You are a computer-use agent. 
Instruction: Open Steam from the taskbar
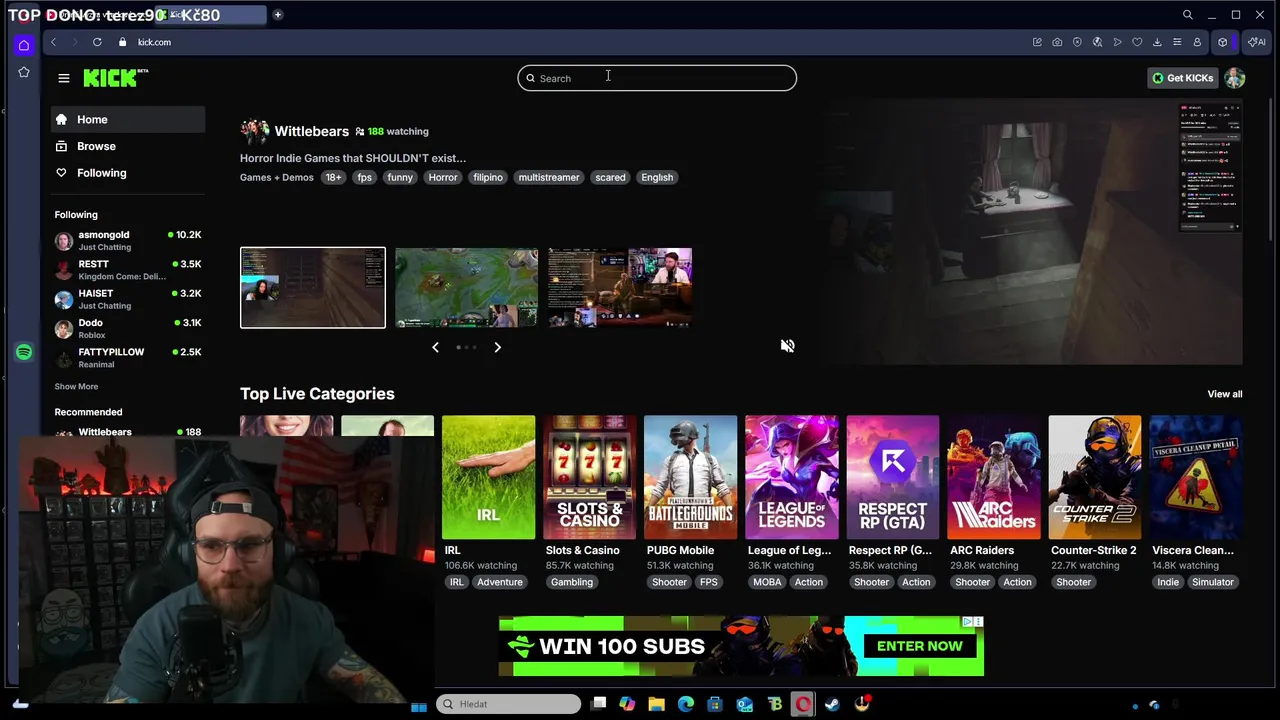[x=832, y=704]
